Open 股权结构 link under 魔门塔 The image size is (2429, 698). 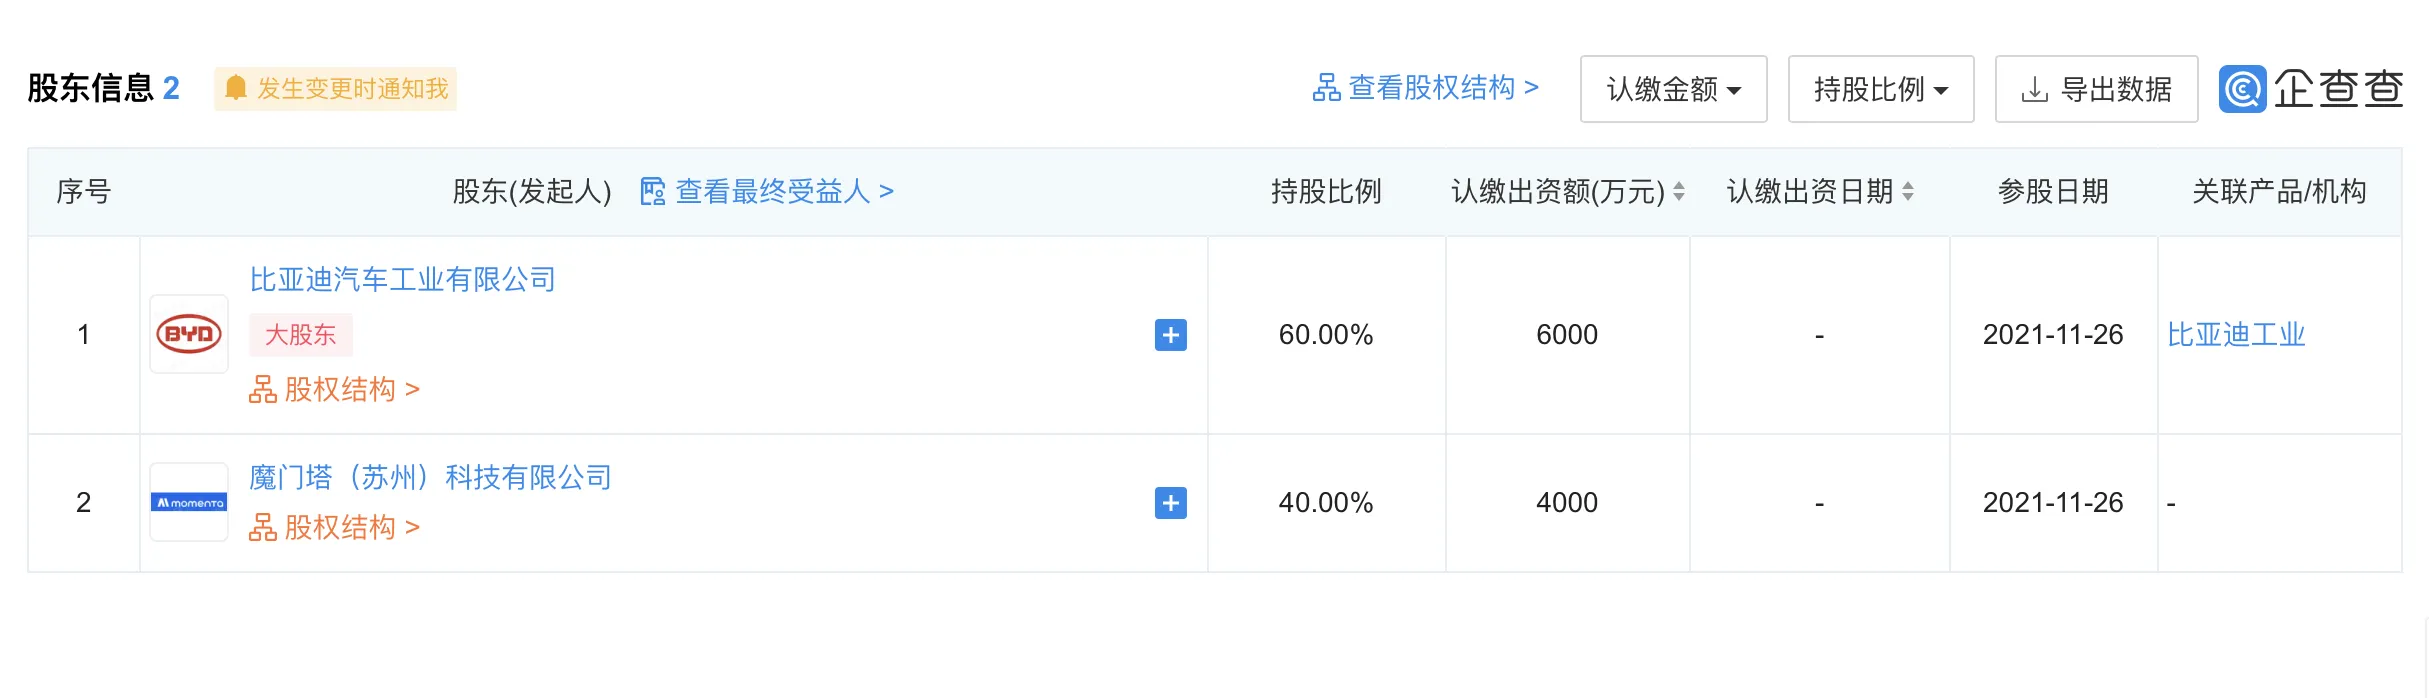click(x=335, y=527)
